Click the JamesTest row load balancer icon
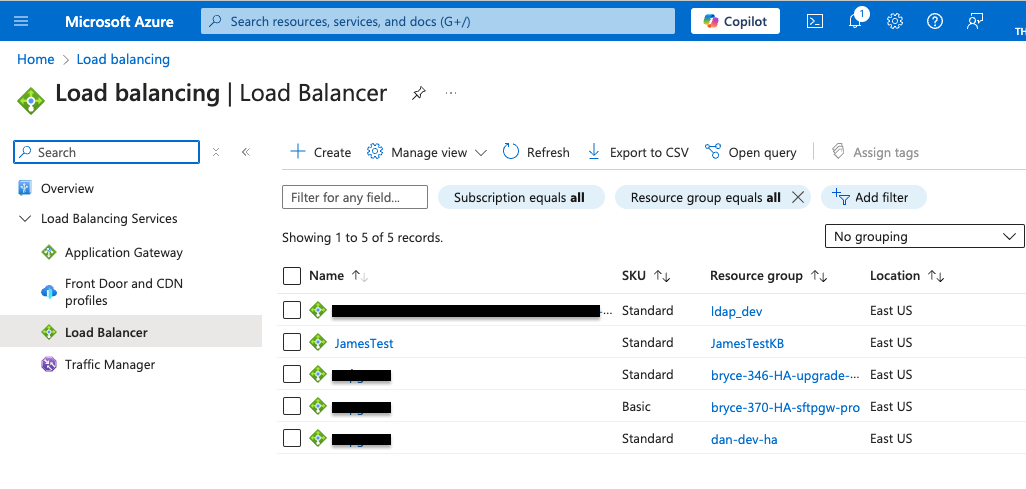1026x489 pixels. tap(318, 342)
